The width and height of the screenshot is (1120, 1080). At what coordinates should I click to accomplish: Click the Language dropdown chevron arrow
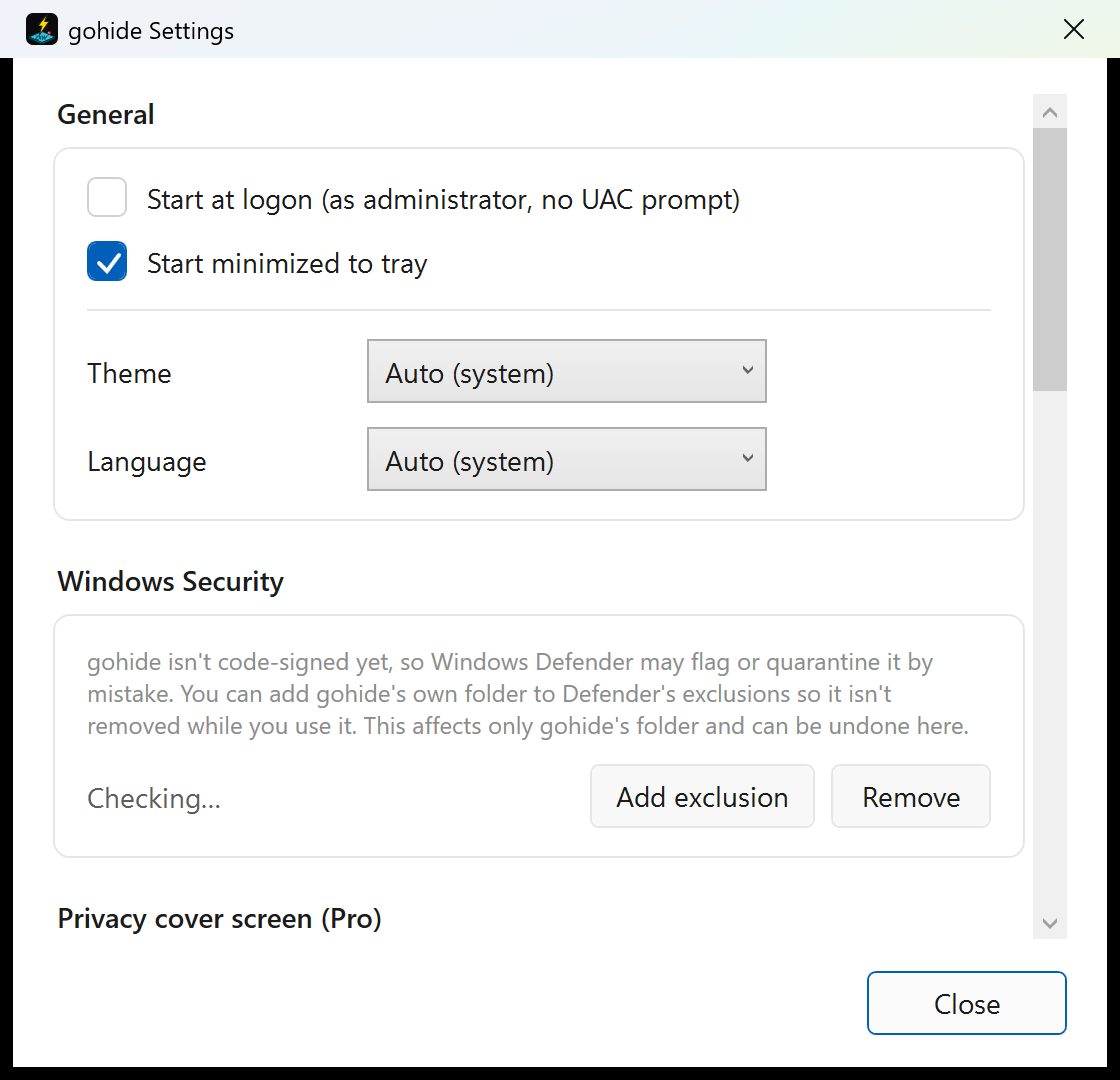(x=747, y=458)
